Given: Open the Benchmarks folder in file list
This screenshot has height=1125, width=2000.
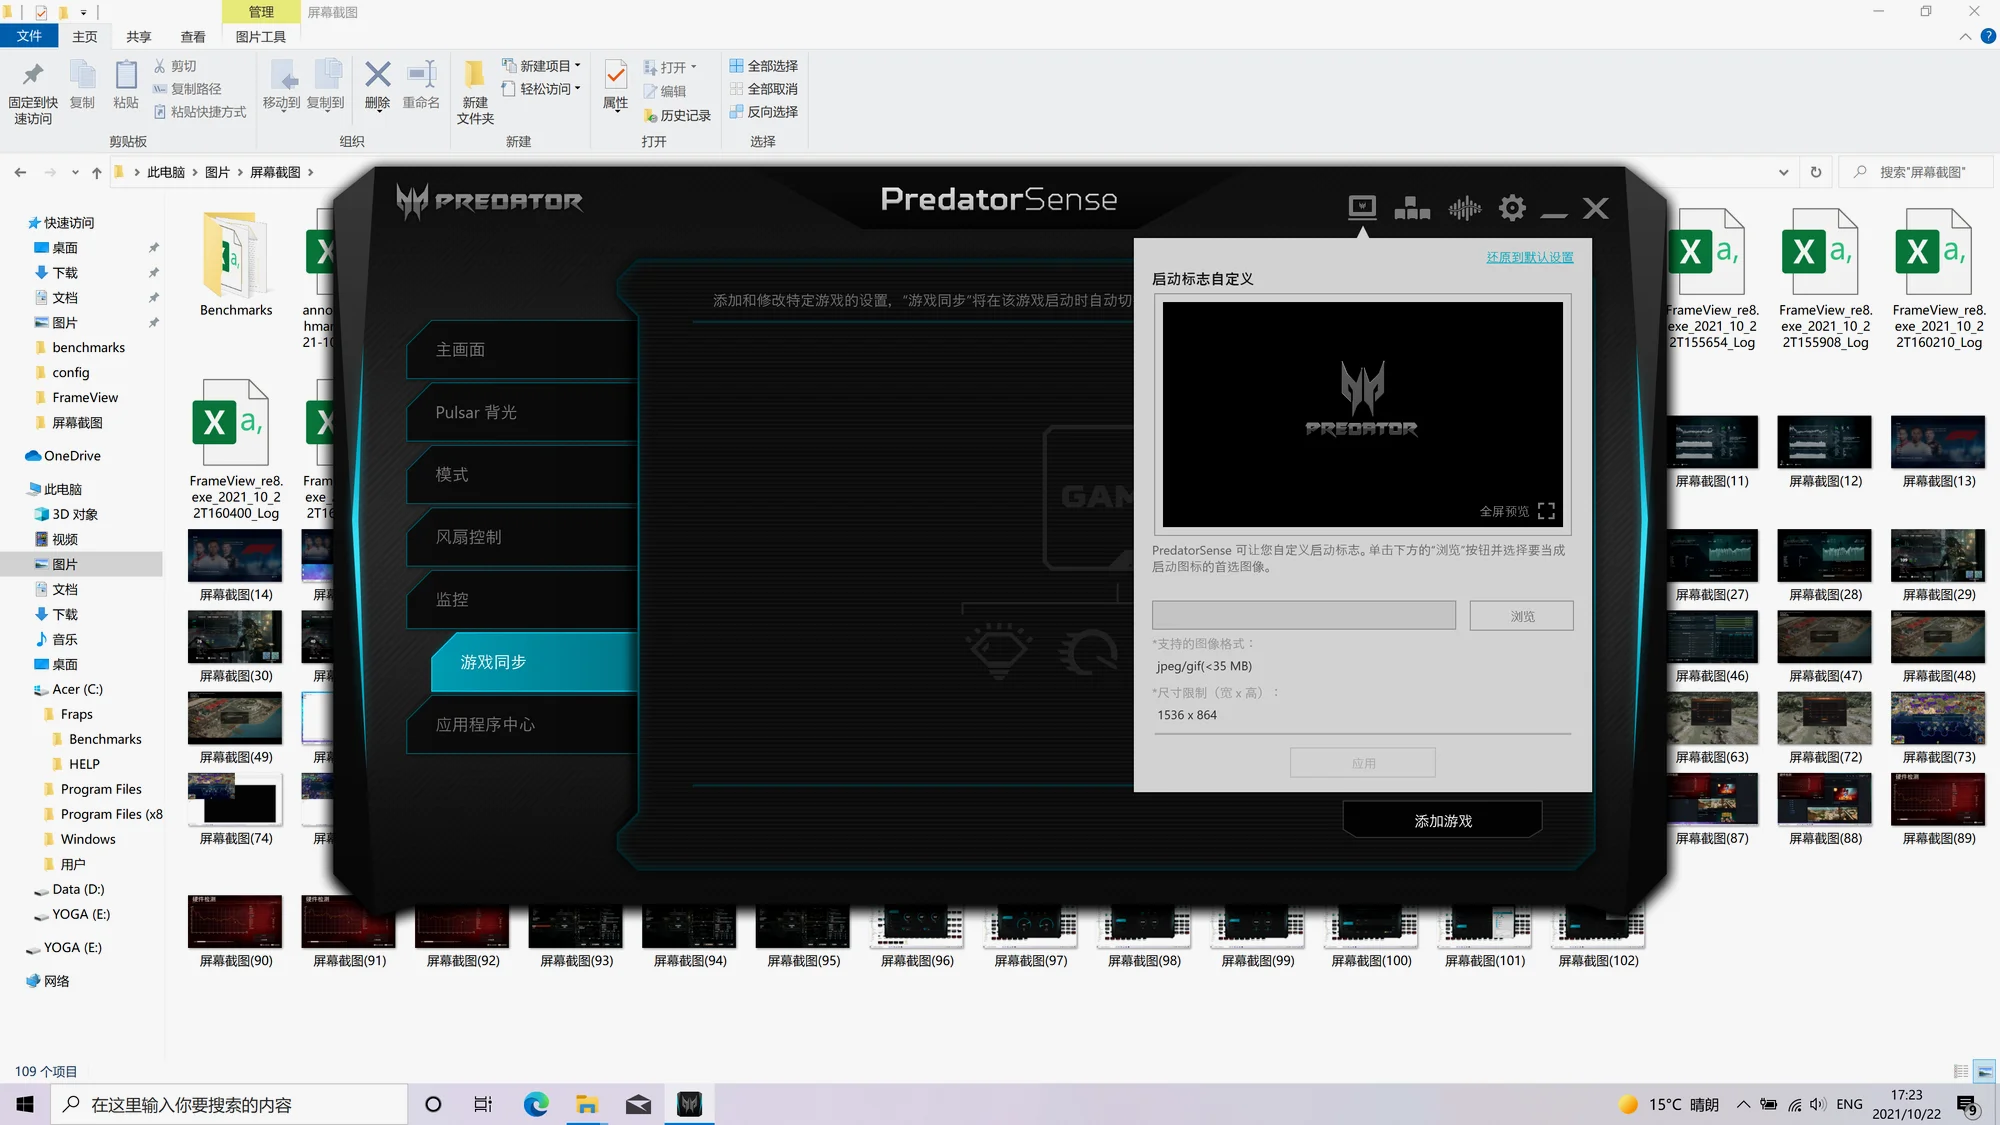Looking at the screenshot, I should 236,265.
